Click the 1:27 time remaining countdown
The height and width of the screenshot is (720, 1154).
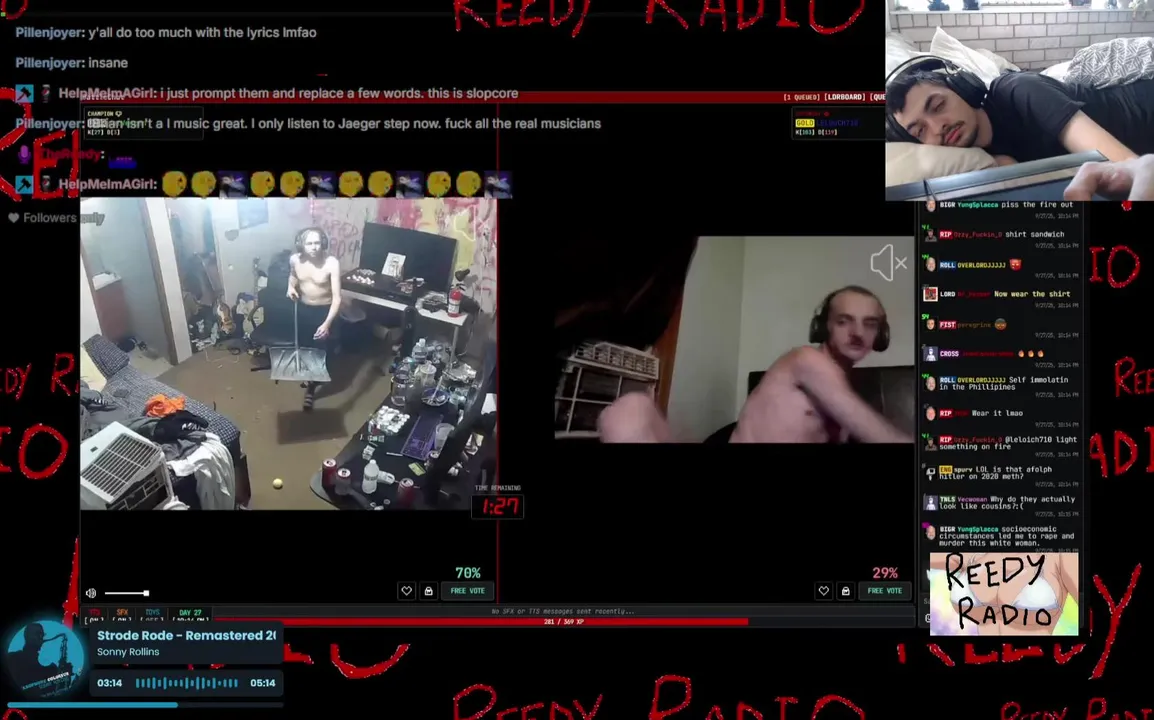tap(498, 506)
